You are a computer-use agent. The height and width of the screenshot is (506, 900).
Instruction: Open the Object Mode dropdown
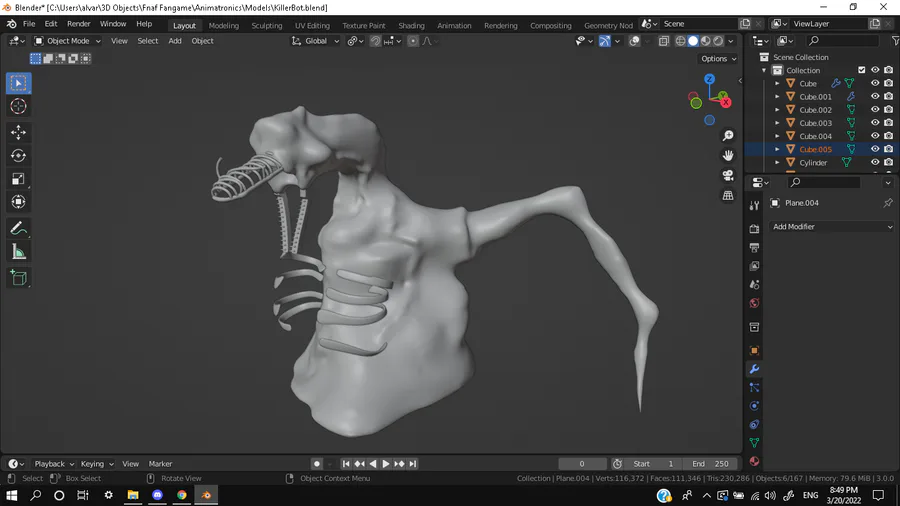pos(68,41)
